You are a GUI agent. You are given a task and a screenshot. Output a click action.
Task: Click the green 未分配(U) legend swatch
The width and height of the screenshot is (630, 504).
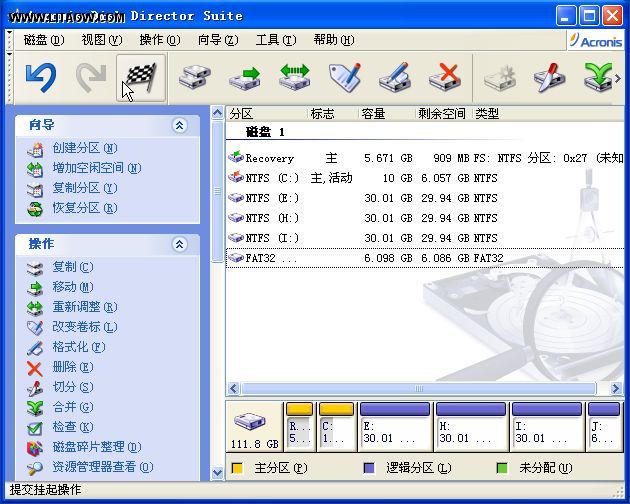pos(502,468)
